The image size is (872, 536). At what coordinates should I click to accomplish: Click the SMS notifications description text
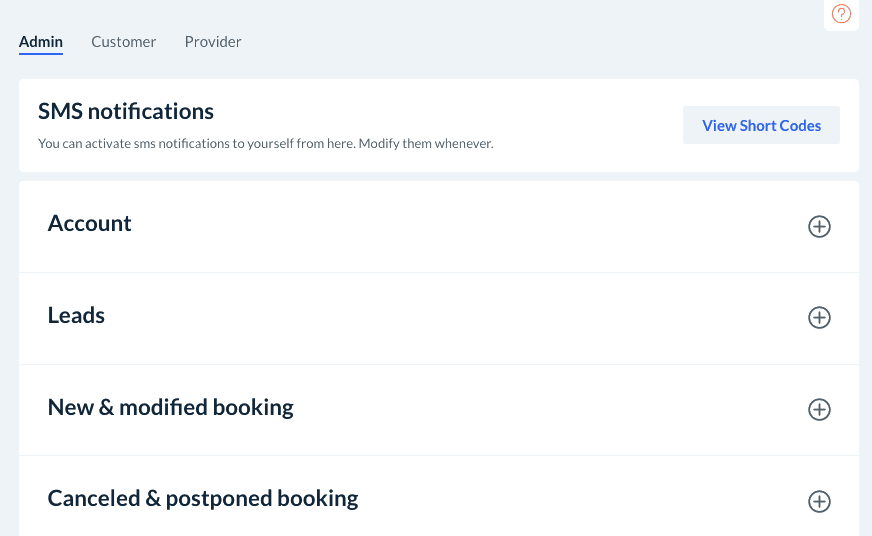[x=266, y=144]
